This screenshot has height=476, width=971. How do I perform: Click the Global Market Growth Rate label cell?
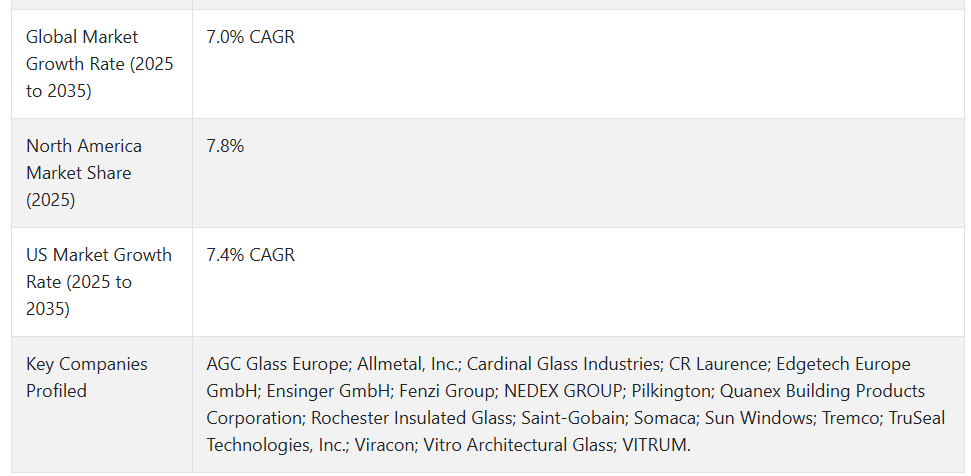[100, 64]
